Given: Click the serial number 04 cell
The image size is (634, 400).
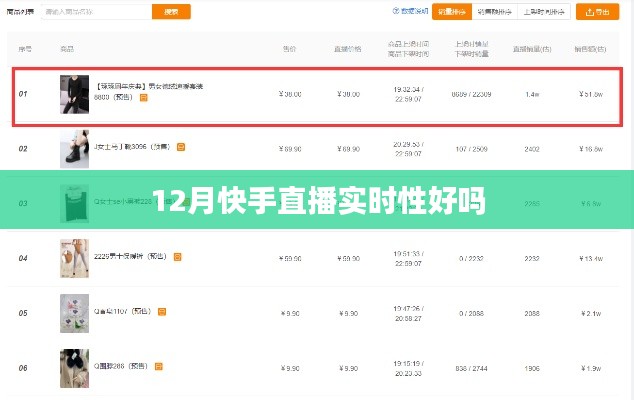Looking at the screenshot, I should click(23, 258).
